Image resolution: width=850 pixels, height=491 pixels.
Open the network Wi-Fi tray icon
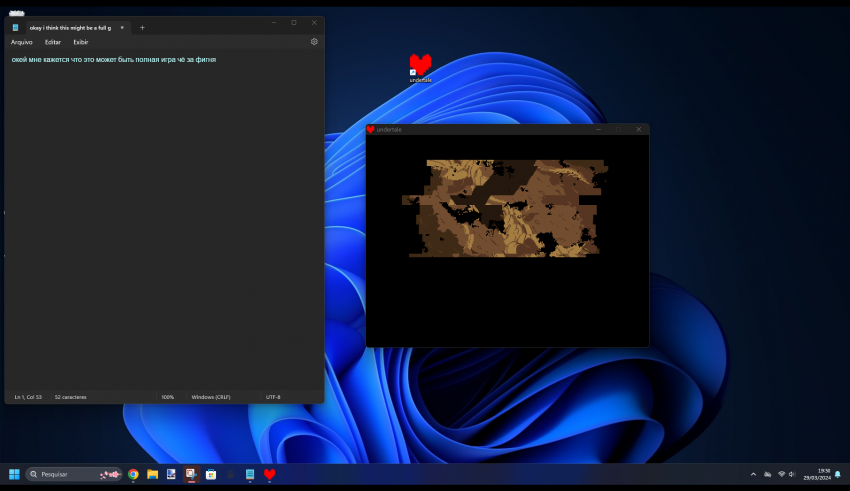tap(781, 474)
